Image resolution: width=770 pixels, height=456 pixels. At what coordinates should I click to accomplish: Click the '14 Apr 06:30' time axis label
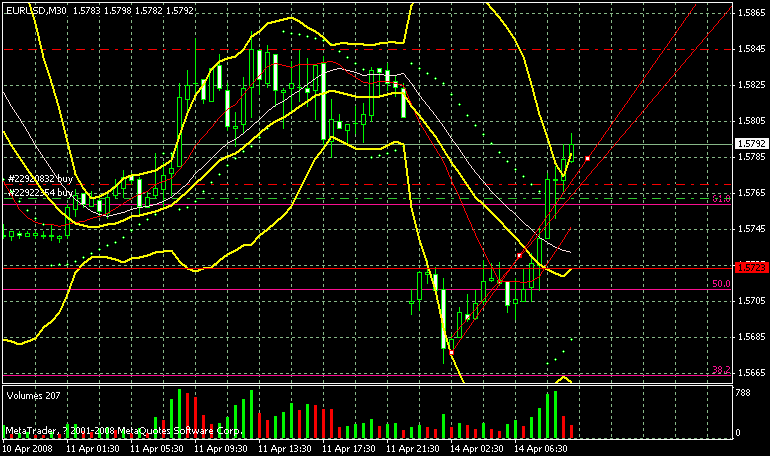click(541, 449)
